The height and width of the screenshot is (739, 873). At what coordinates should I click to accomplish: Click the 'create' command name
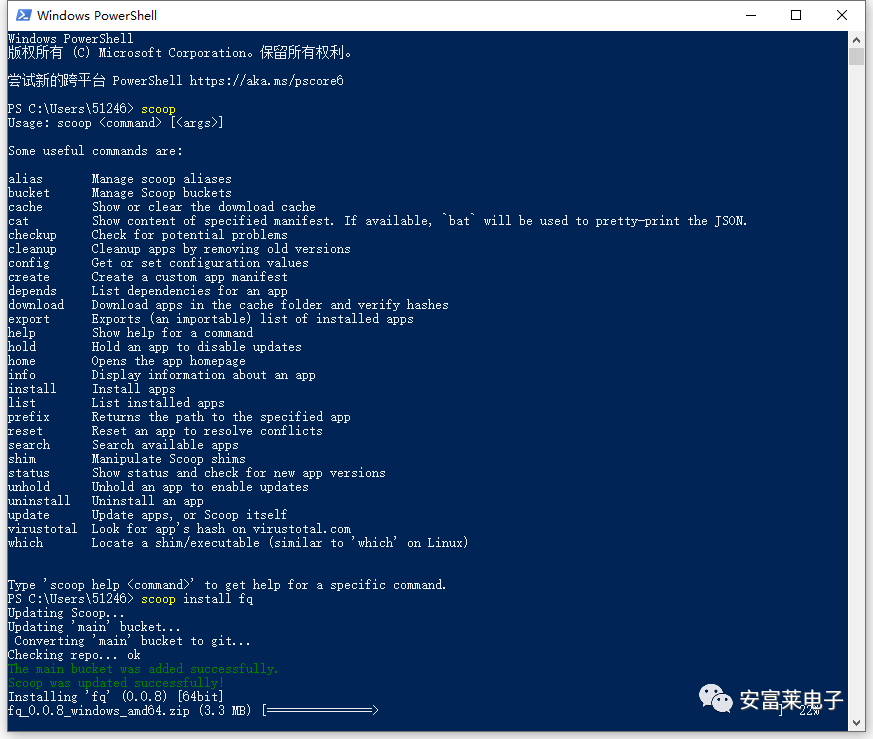29,277
